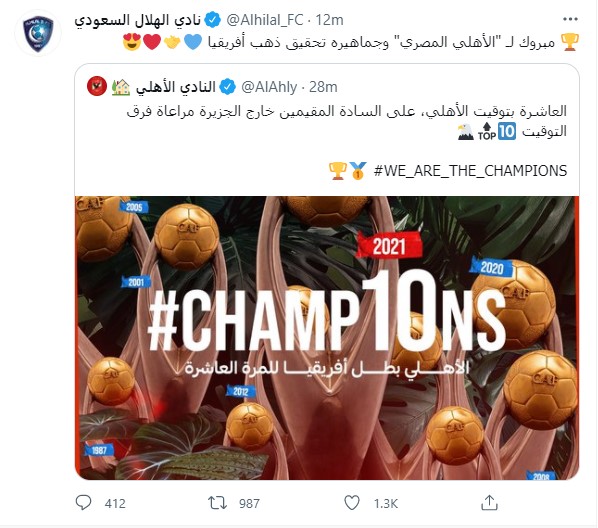598x528 pixels.
Task: Open the three-dot more options menu
Action: (x=570, y=19)
